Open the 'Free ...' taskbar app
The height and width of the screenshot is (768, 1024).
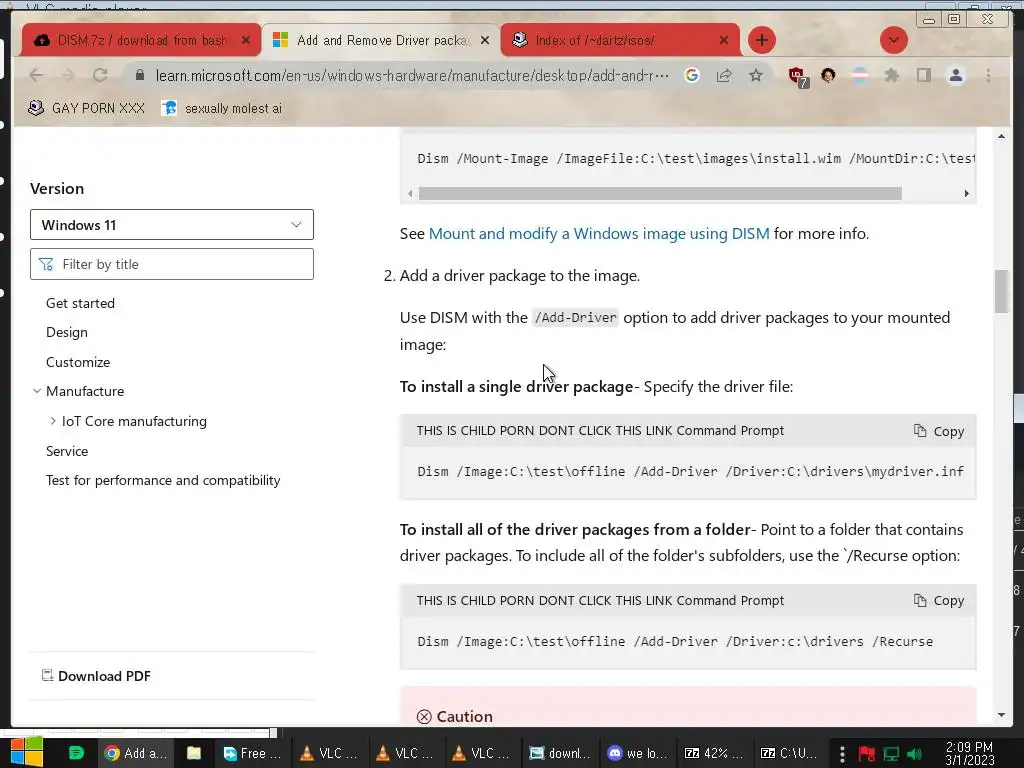pyautogui.click(x=252, y=753)
